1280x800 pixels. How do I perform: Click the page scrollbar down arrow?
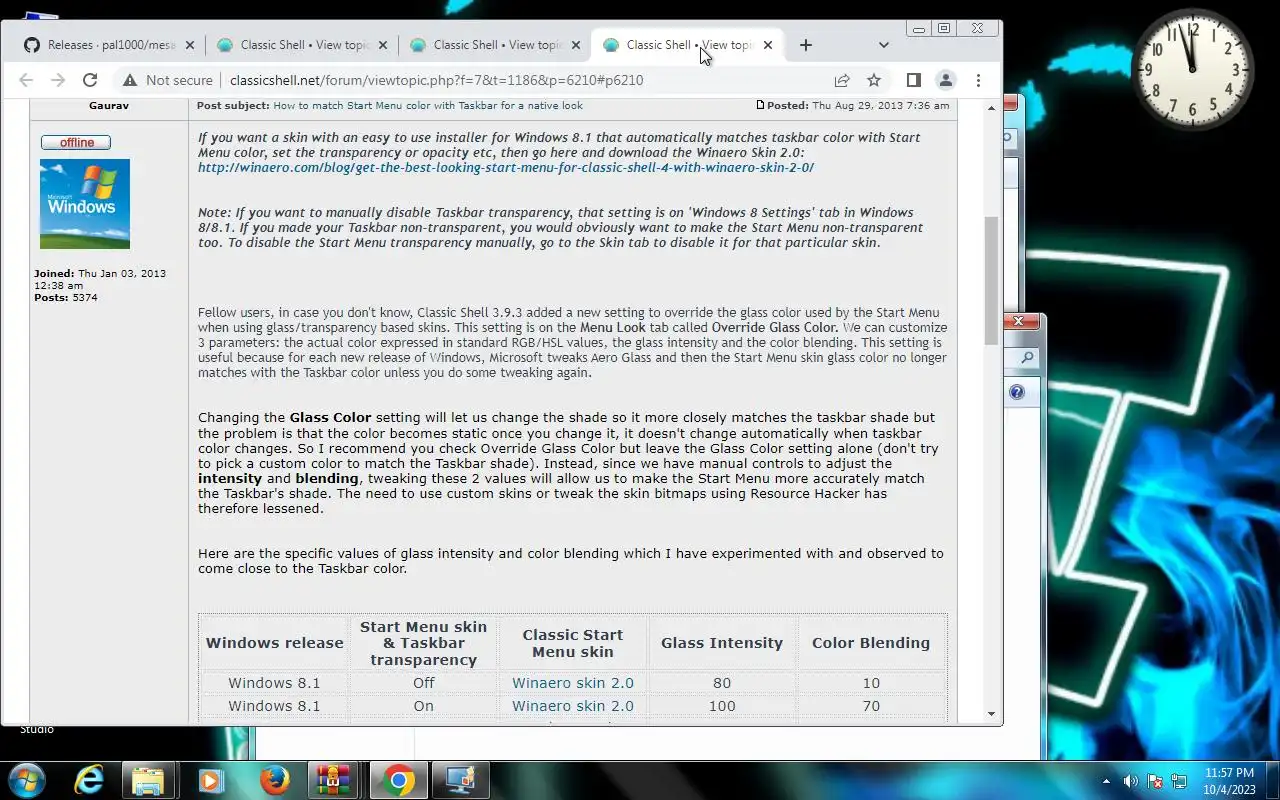pos(992,714)
